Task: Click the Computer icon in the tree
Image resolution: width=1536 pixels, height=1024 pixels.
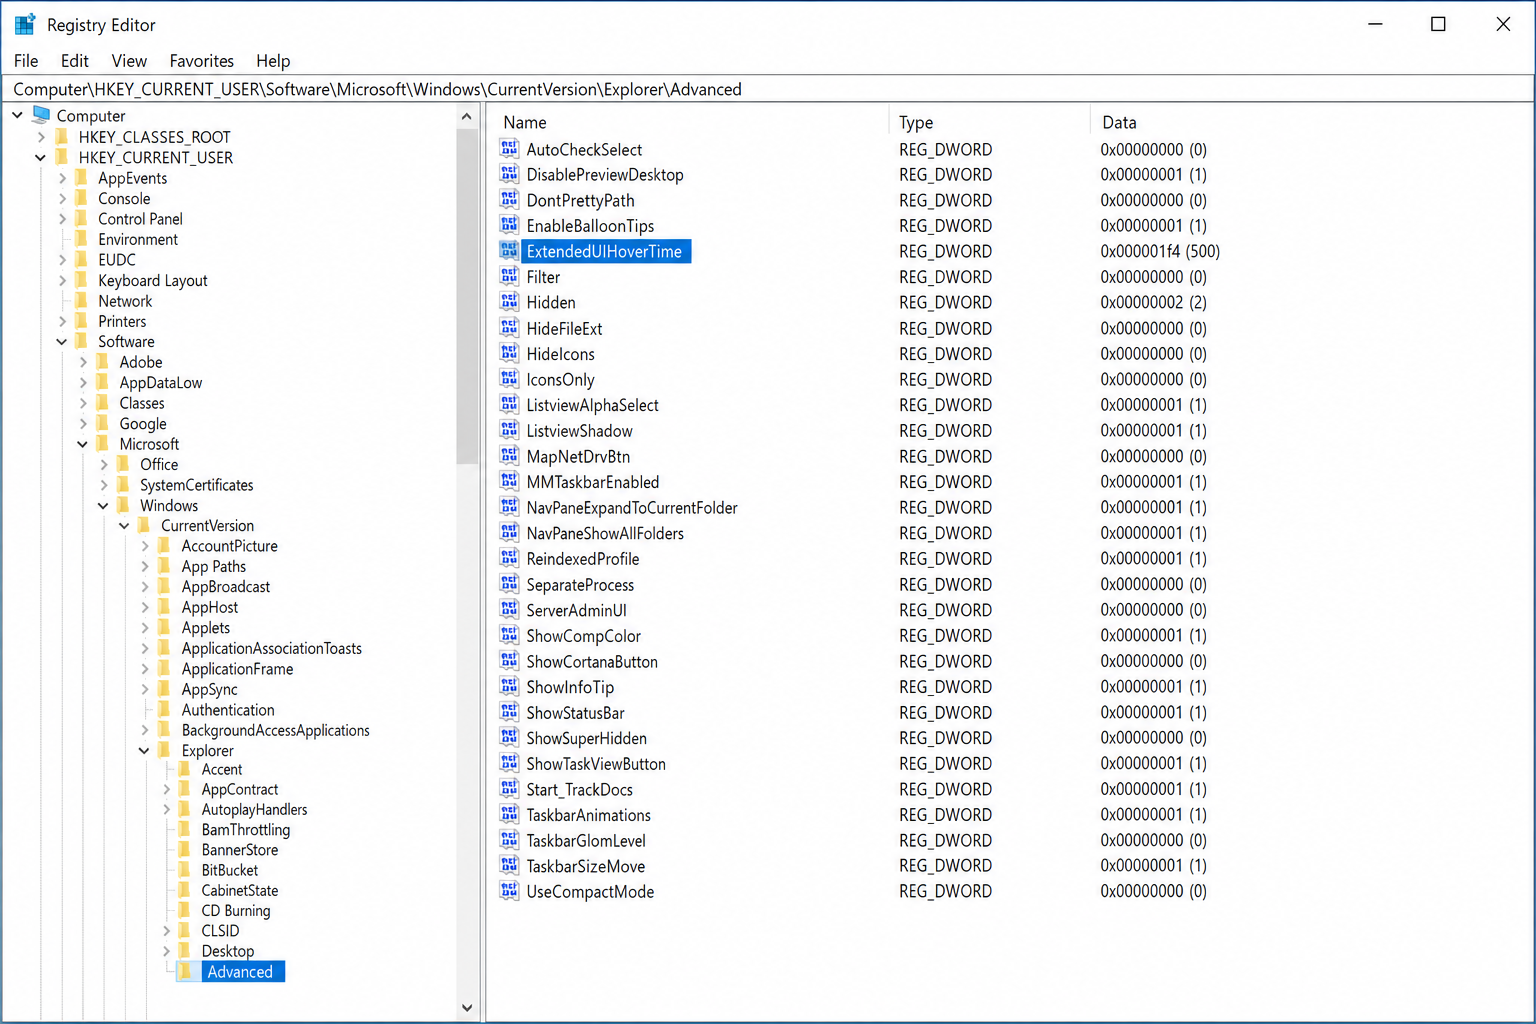Action: (41, 115)
